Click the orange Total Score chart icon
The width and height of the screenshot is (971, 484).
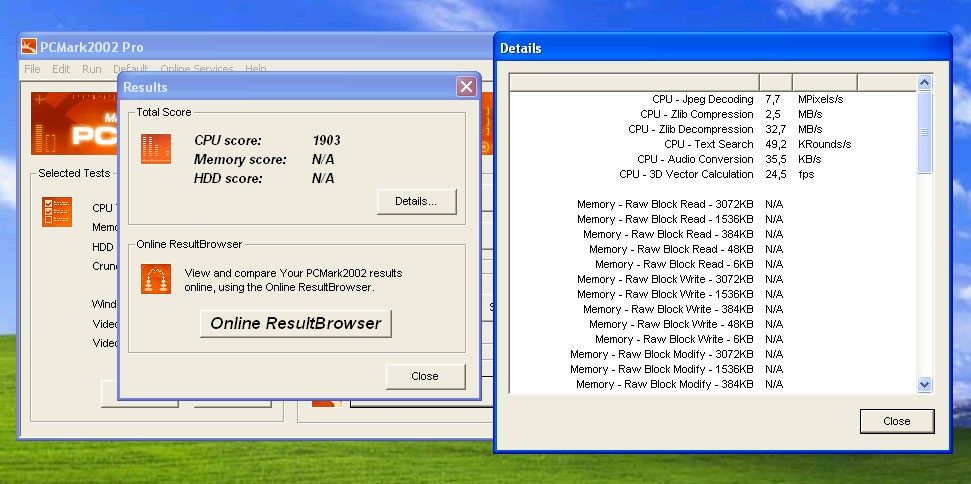point(155,149)
